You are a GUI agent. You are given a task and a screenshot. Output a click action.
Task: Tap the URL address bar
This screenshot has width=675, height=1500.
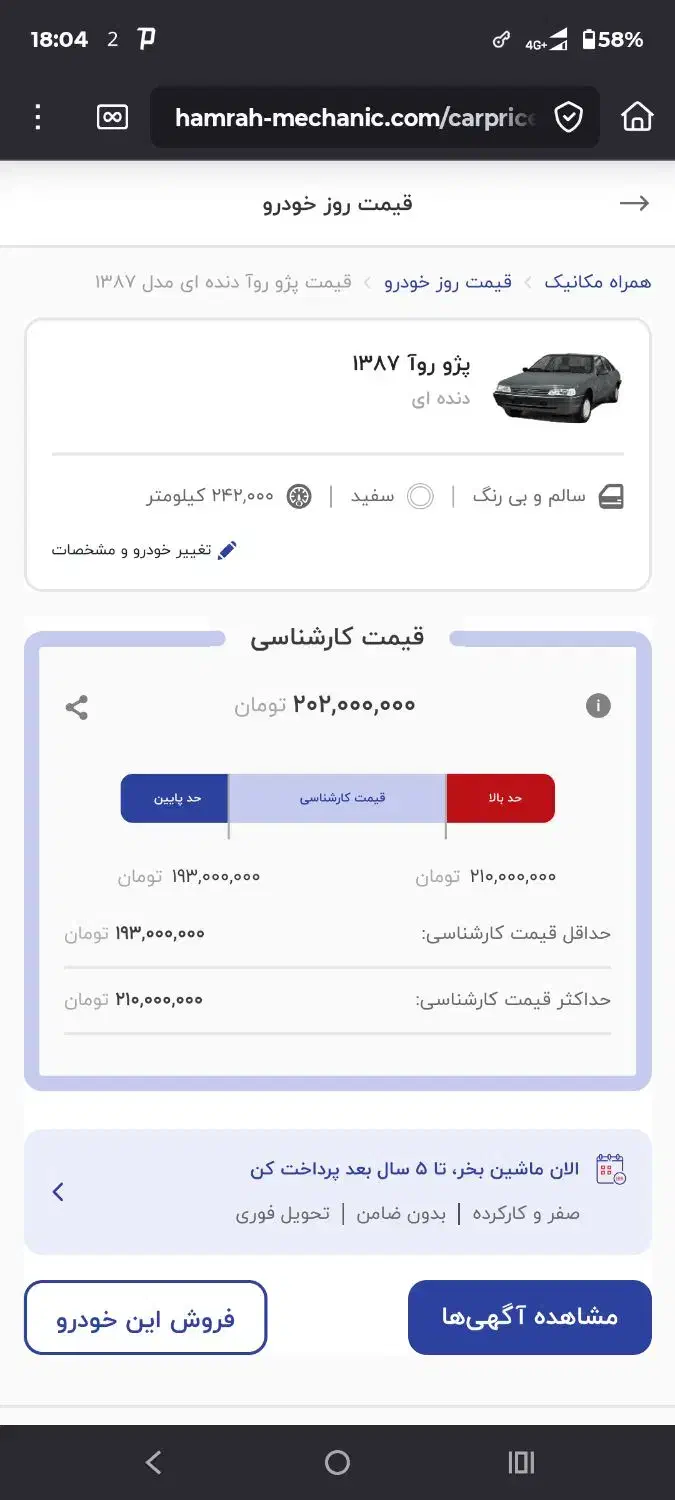coord(355,118)
